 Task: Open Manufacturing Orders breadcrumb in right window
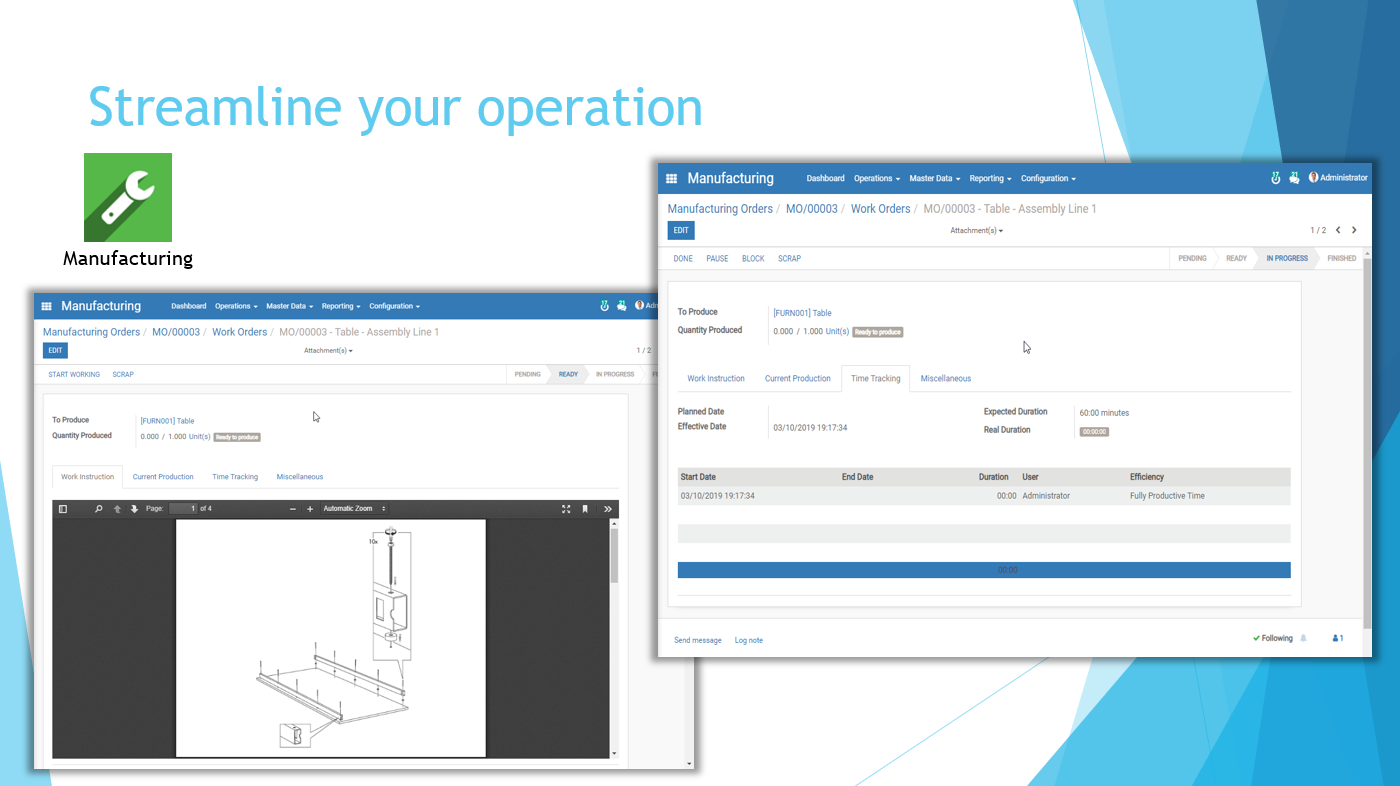pyautogui.click(x=720, y=209)
